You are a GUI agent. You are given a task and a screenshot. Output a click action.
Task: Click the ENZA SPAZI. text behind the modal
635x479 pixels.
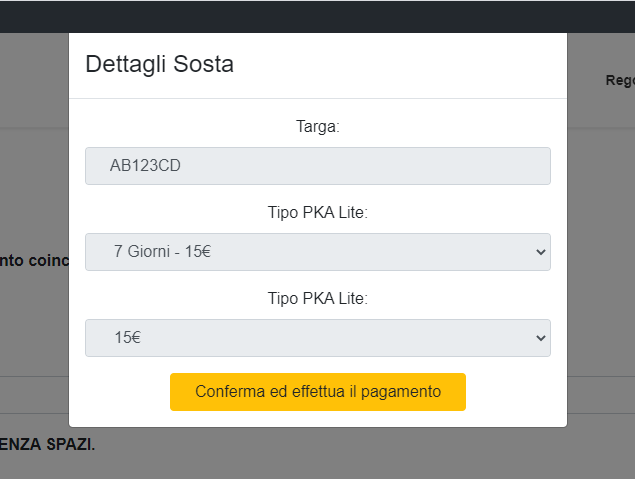click(x=47, y=444)
